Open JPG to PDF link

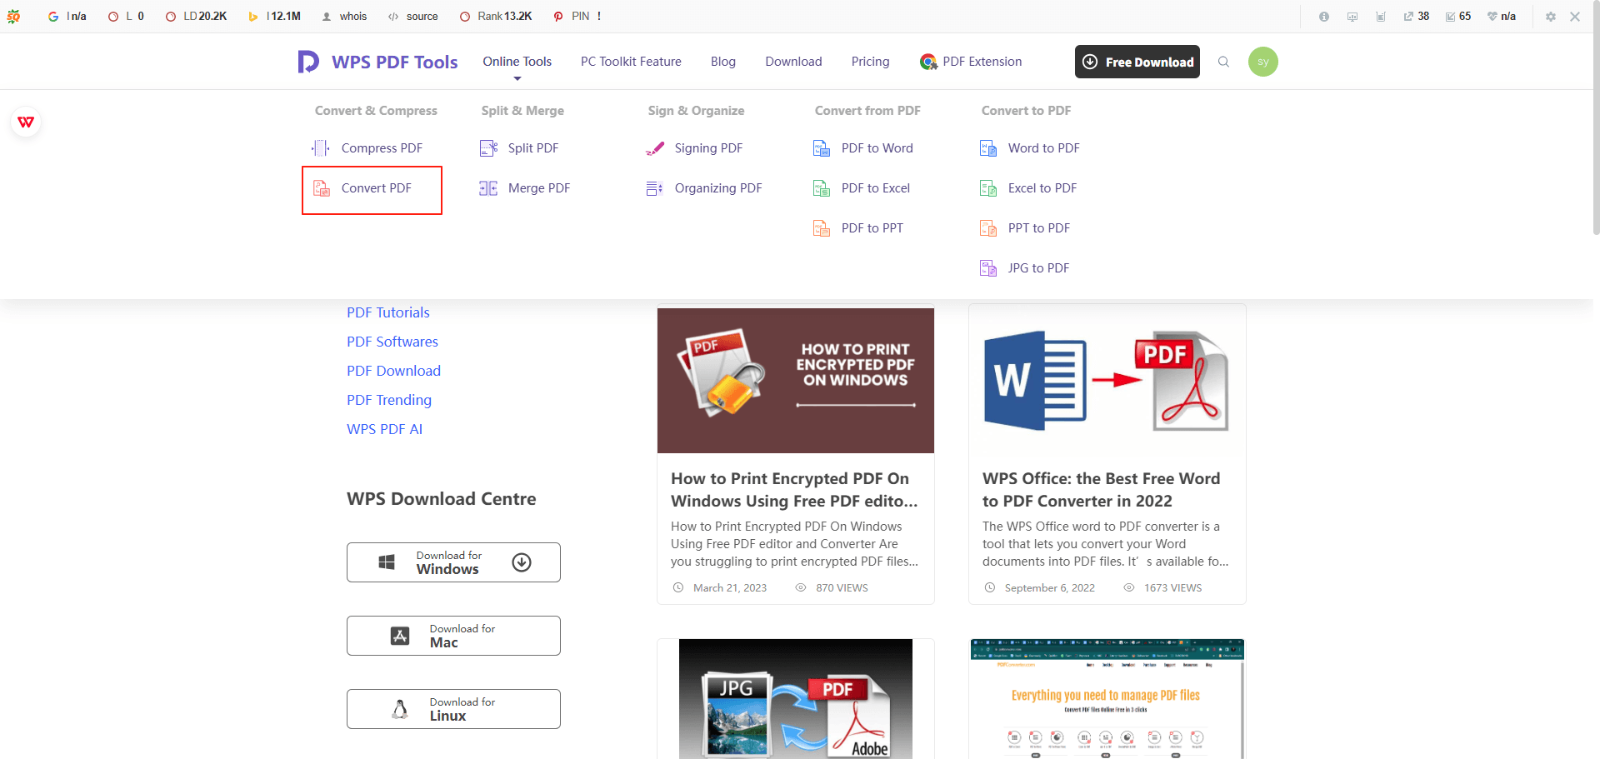(1038, 268)
